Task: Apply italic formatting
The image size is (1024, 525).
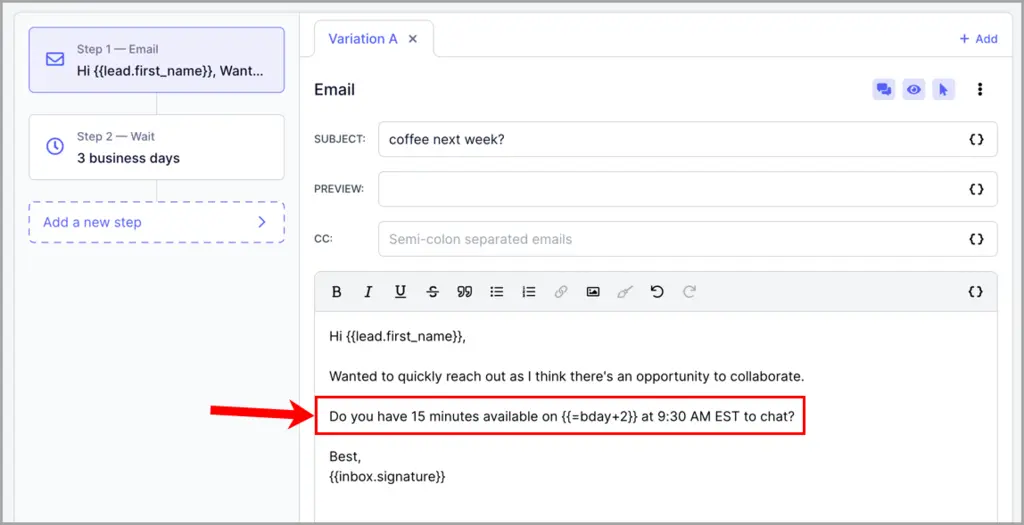Action: 368,292
